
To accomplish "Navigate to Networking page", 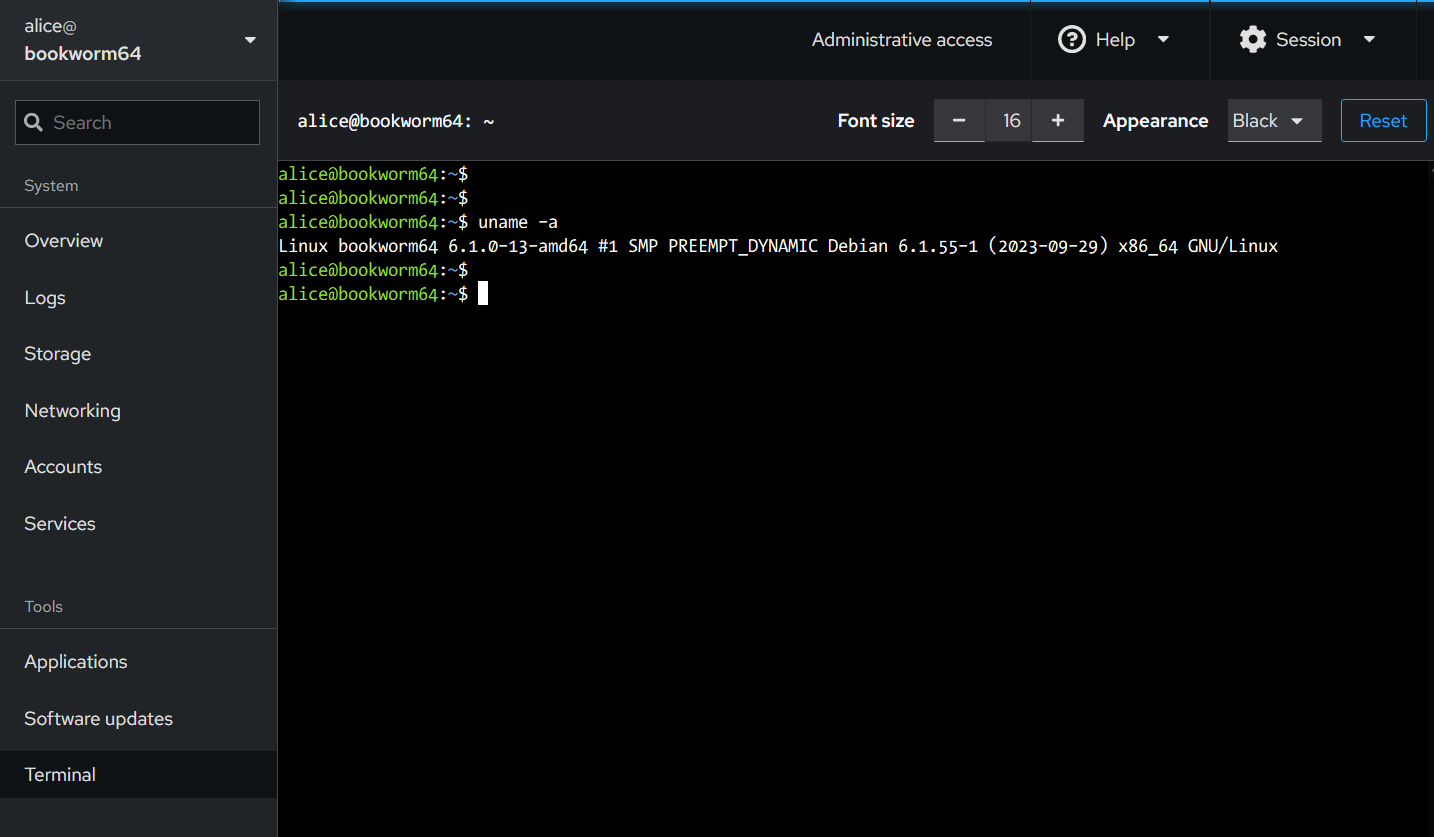I will coord(72,411).
